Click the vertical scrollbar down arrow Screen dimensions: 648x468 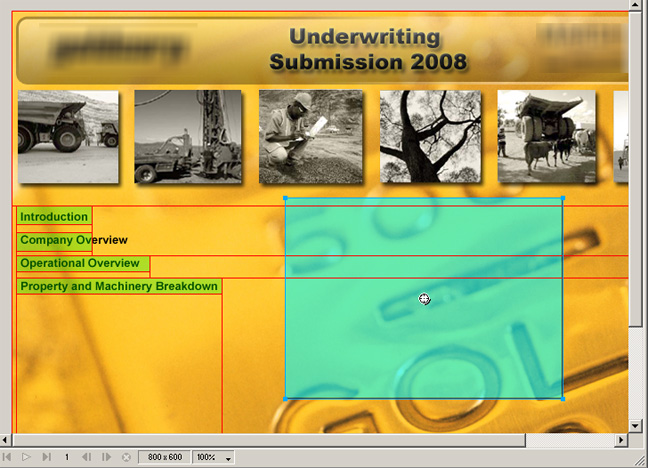(635, 426)
